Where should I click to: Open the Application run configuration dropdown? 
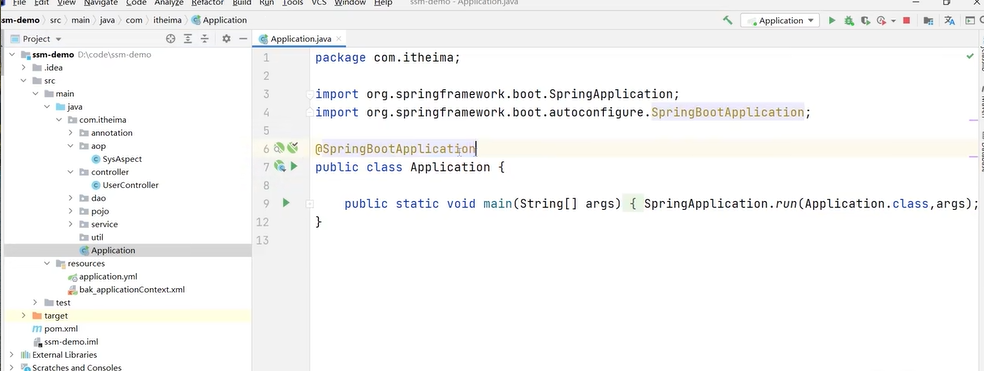[x=780, y=21]
